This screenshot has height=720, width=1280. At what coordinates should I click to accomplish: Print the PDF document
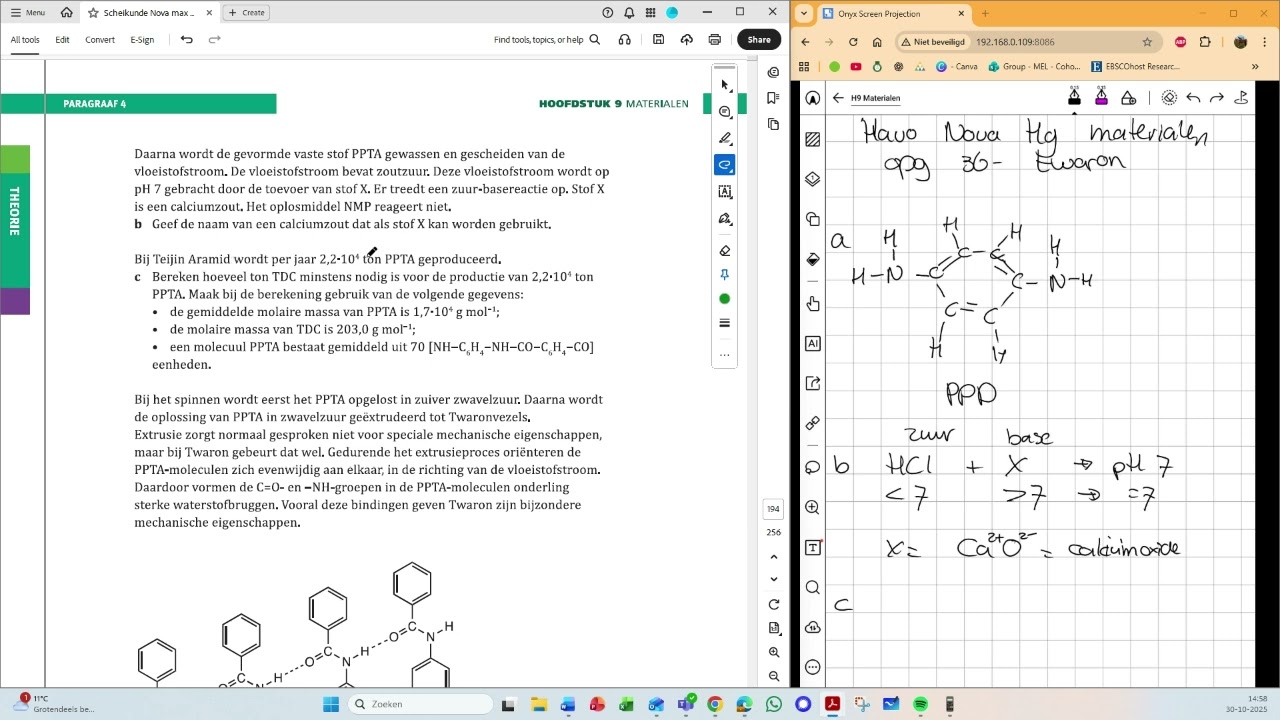coord(714,40)
